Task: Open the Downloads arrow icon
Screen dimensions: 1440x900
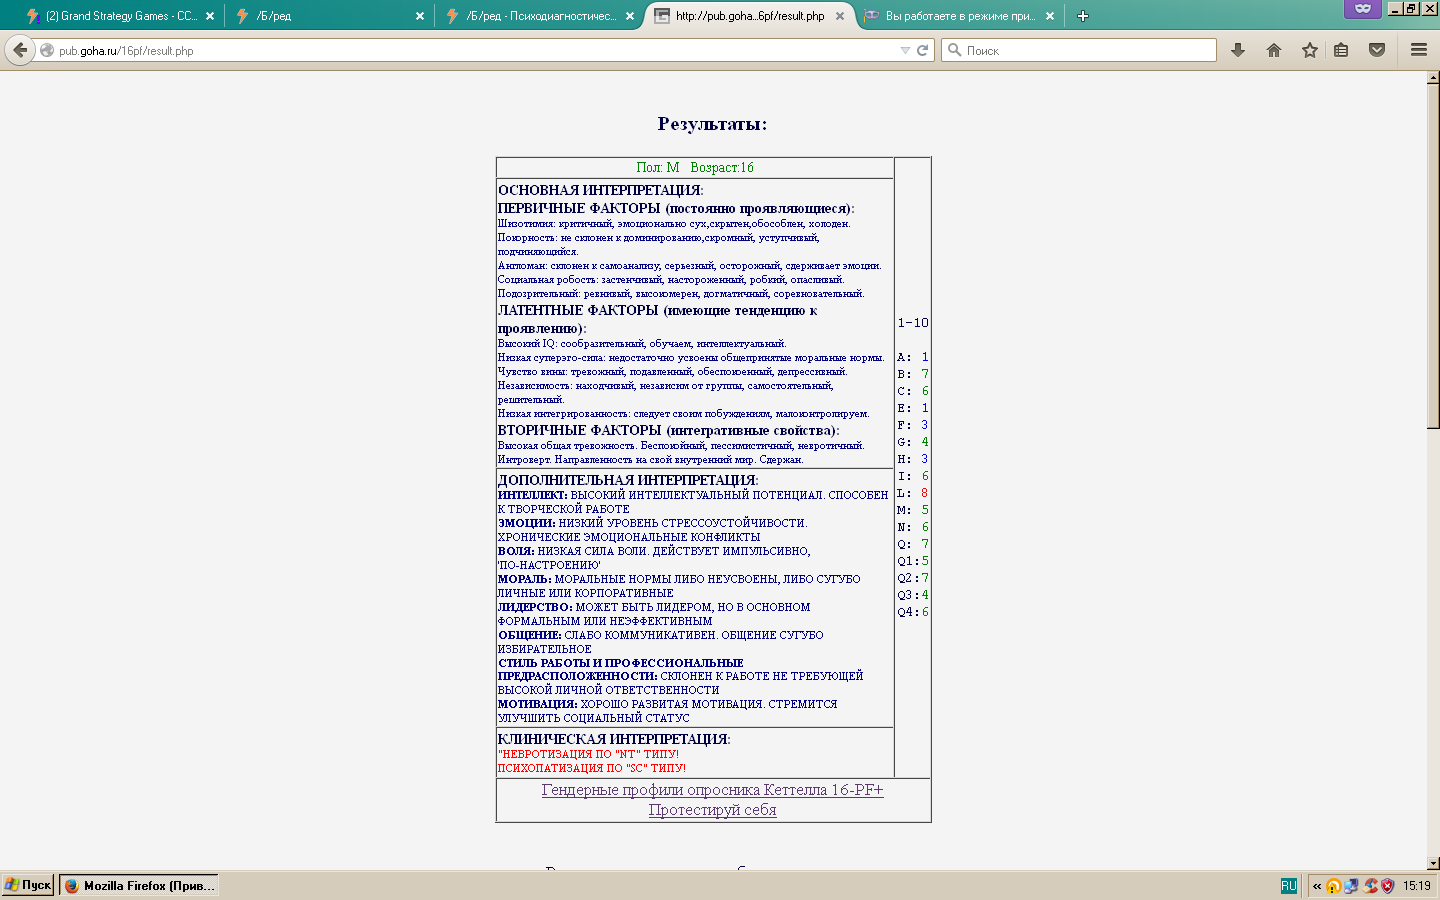Action: pos(1238,50)
